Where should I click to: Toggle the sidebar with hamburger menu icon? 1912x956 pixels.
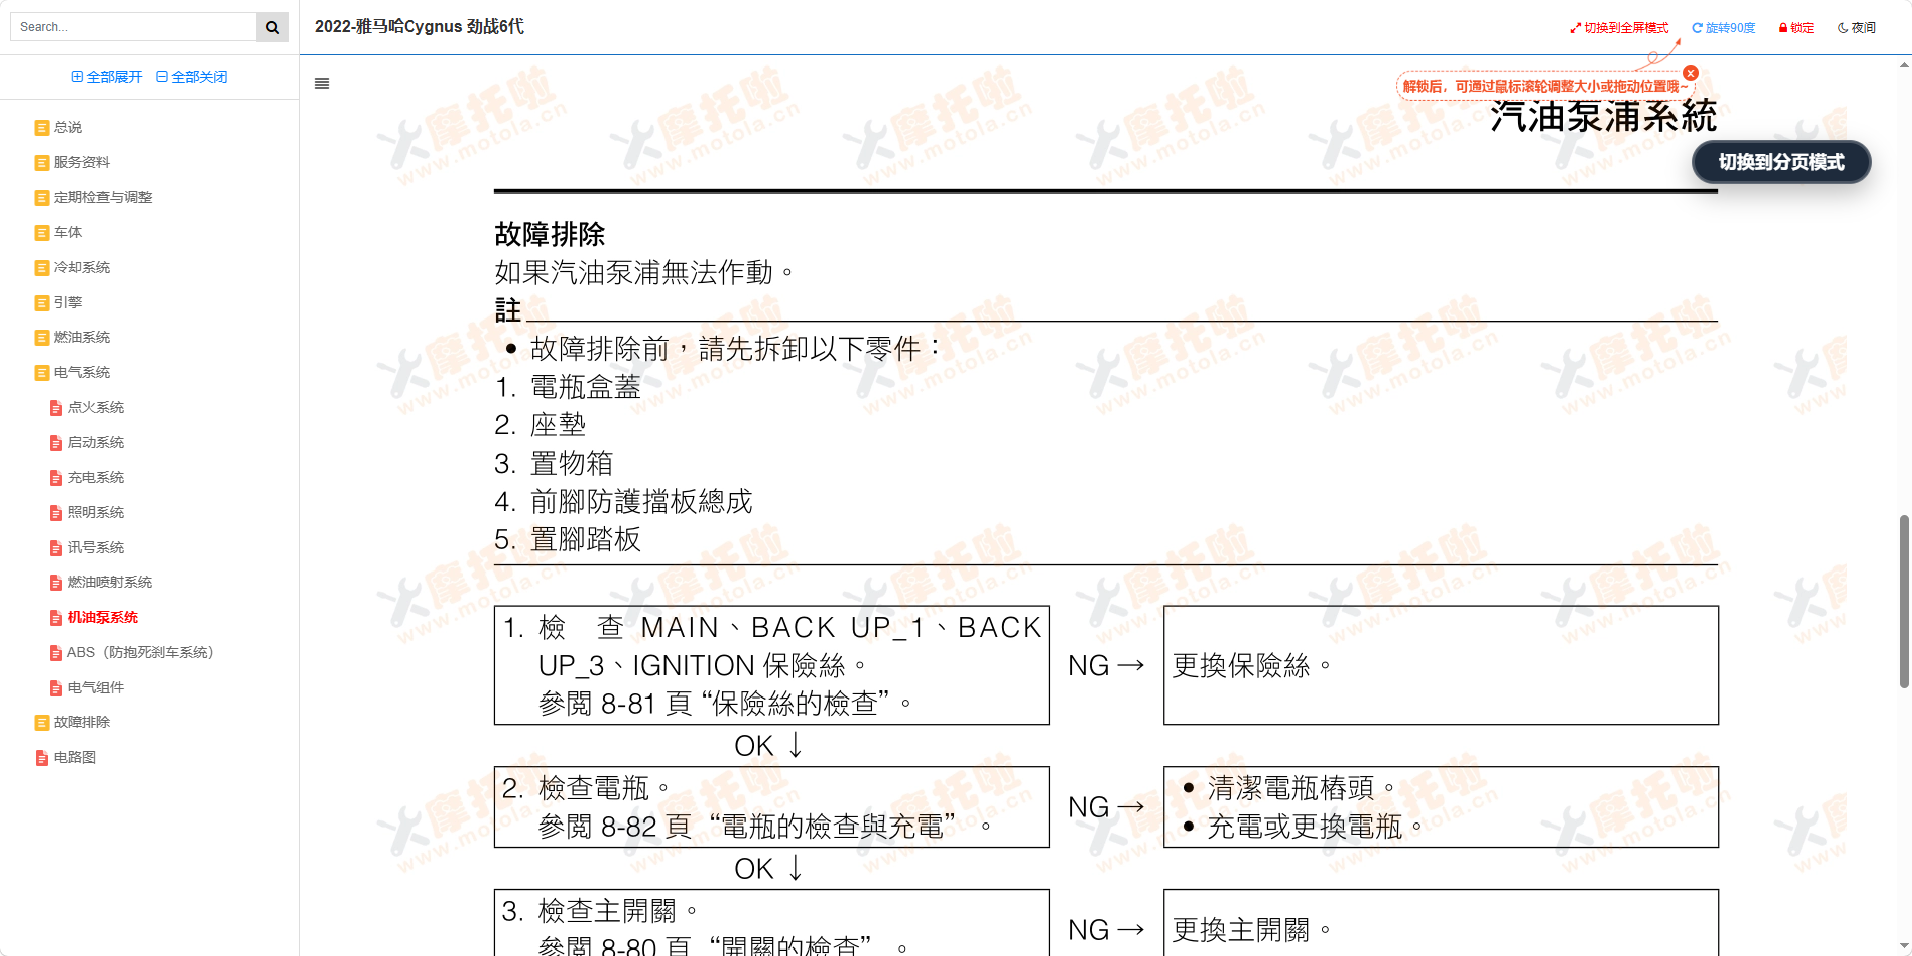(322, 84)
